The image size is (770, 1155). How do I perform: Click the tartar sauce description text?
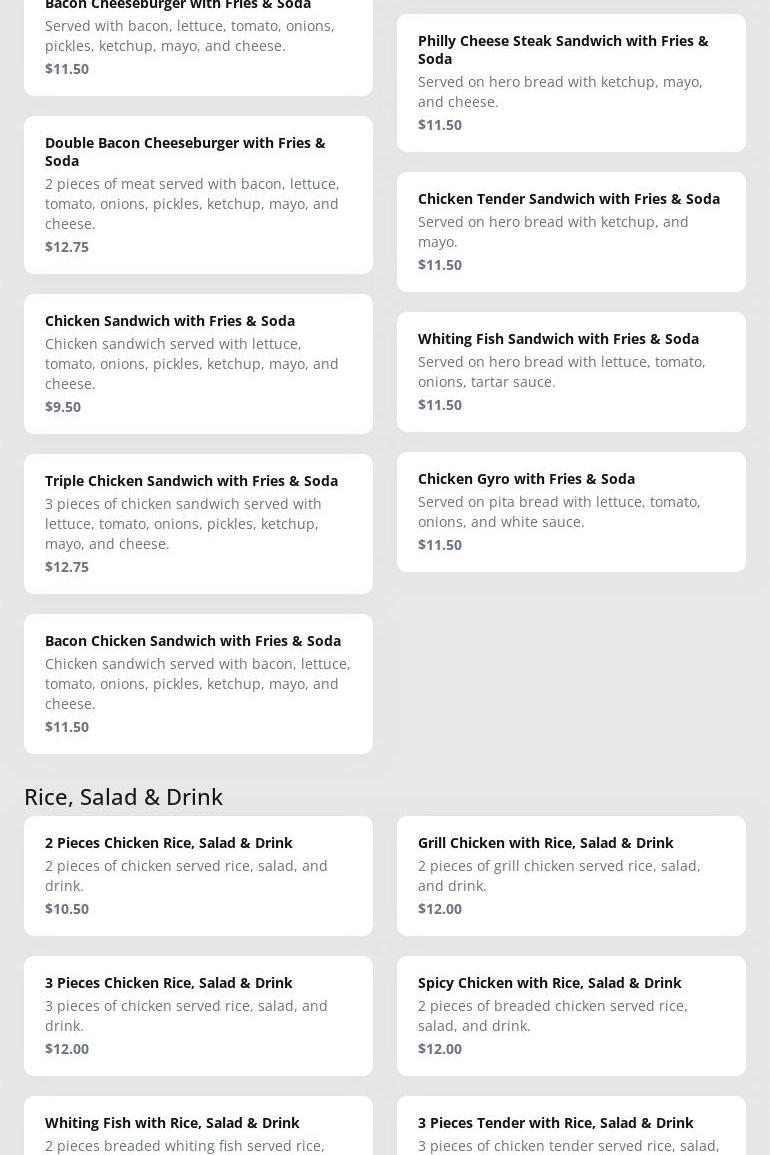click(561, 372)
